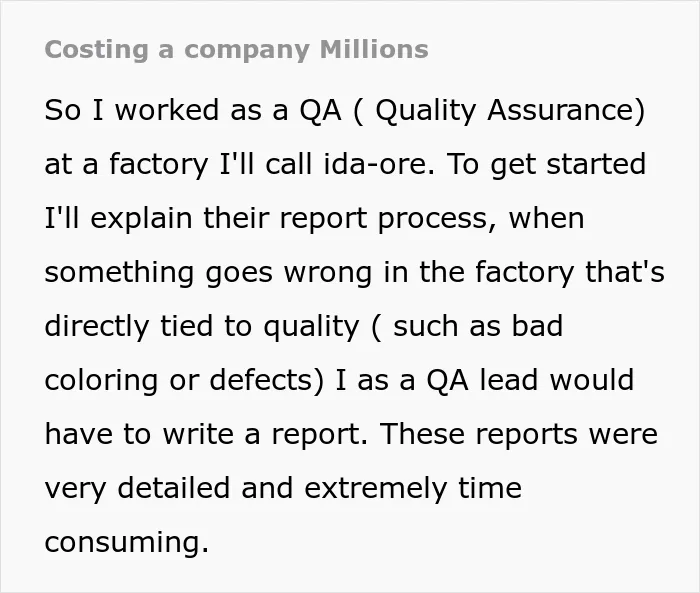The image size is (700, 593).
Task: Click the final word 'consuming.'
Action: (126, 542)
